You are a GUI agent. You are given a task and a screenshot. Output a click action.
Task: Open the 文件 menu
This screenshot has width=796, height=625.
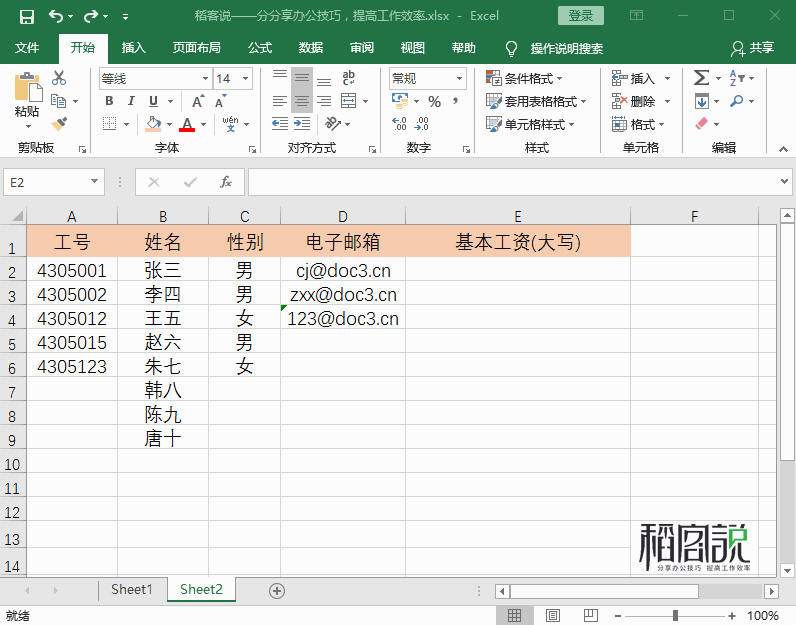coord(26,48)
